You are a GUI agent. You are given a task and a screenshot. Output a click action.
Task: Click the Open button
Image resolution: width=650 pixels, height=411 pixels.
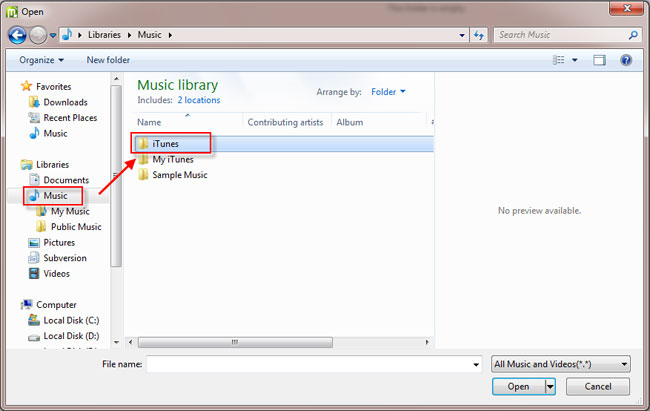518,387
